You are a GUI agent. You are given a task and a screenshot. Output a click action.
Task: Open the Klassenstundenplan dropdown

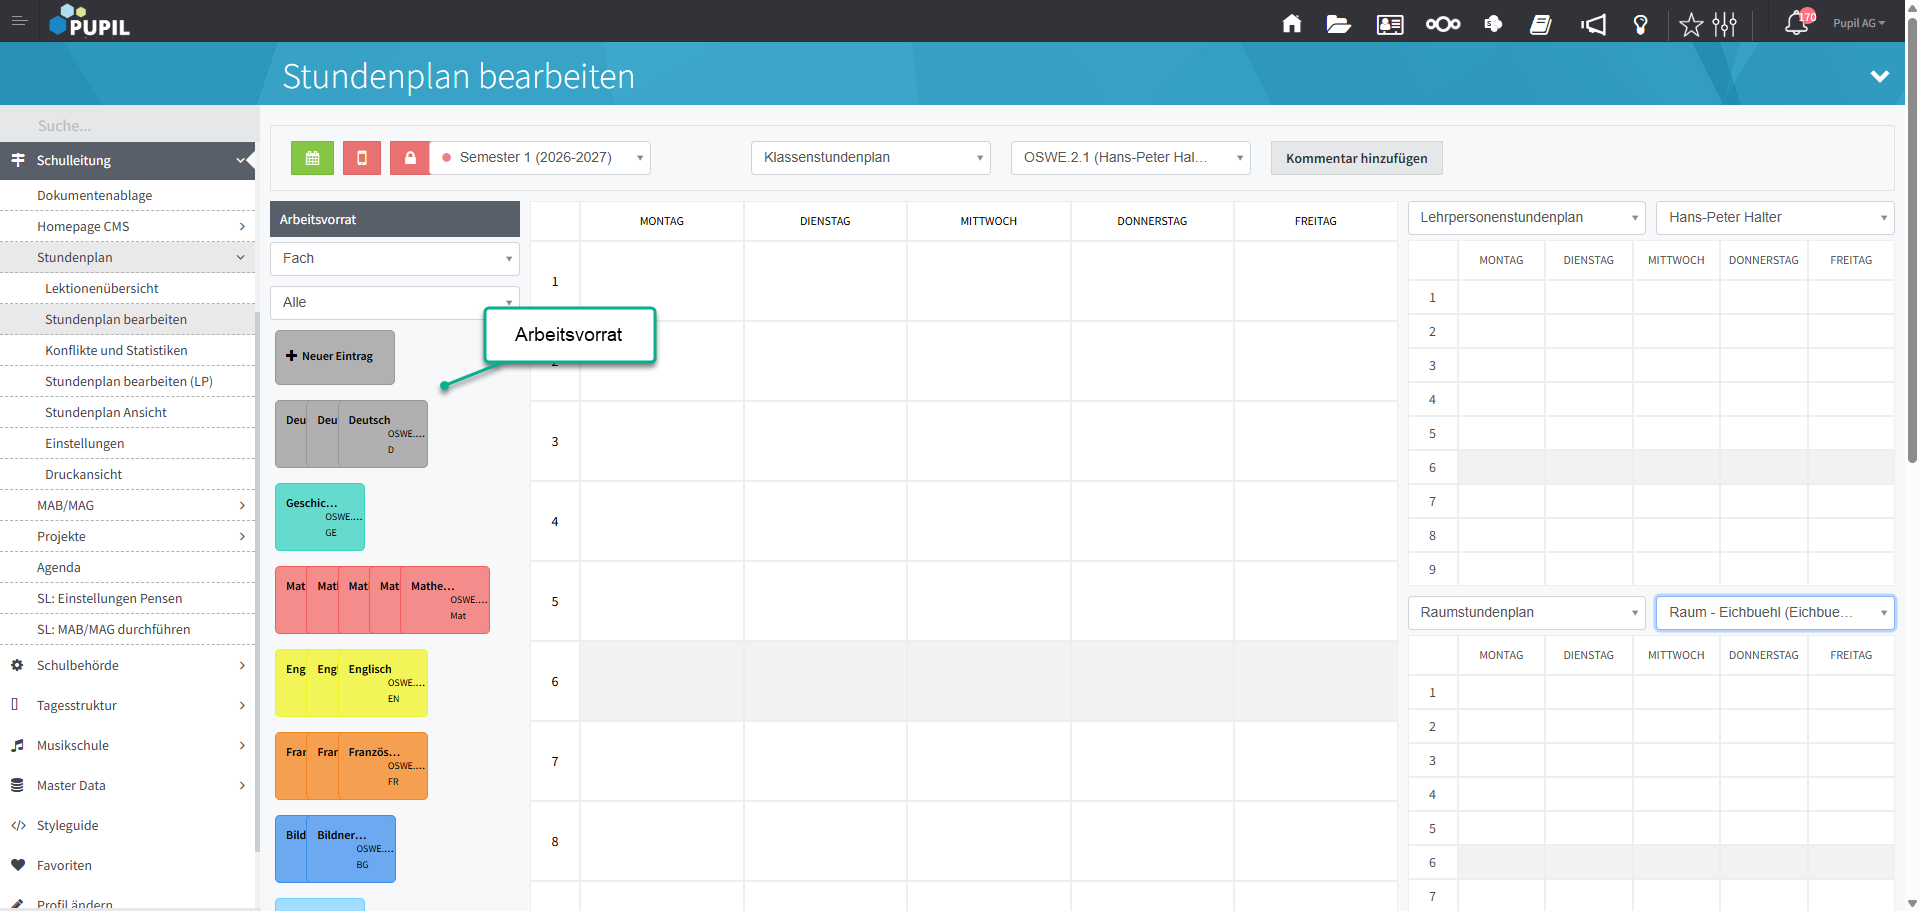[870, 158]
